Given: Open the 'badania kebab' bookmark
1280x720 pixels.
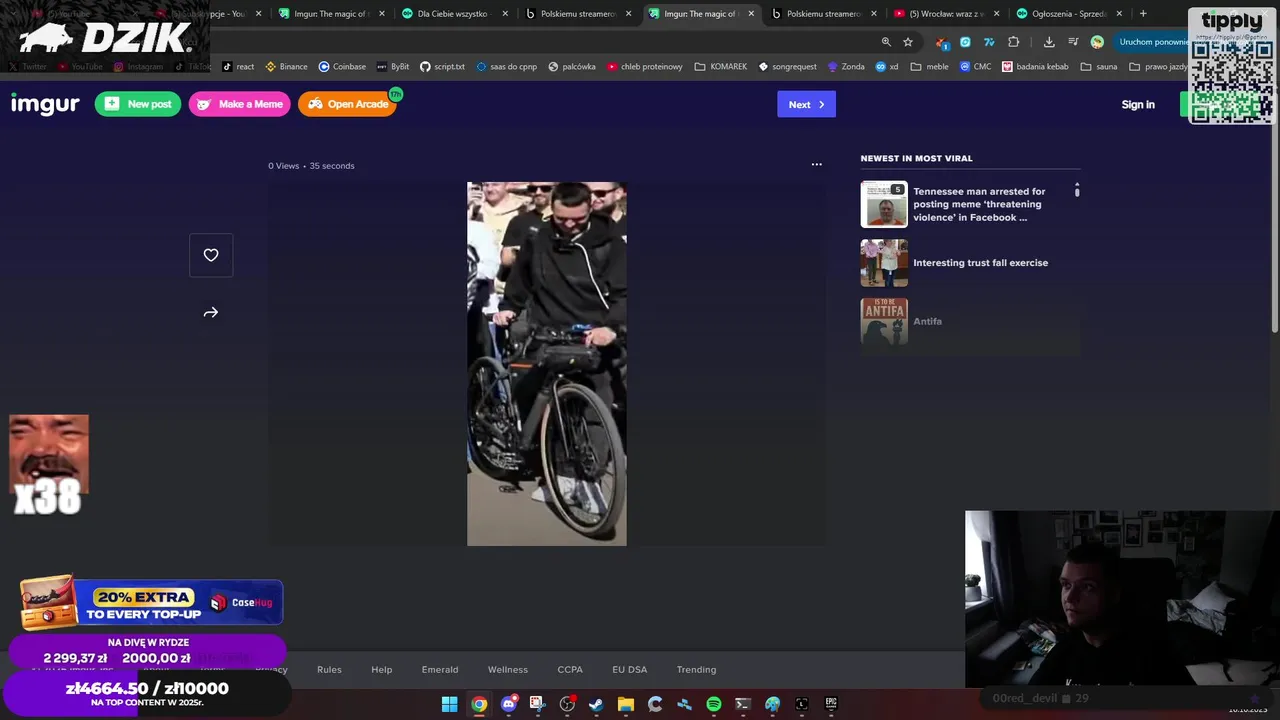Looking at the screenshot, I should click(1035, 67).
